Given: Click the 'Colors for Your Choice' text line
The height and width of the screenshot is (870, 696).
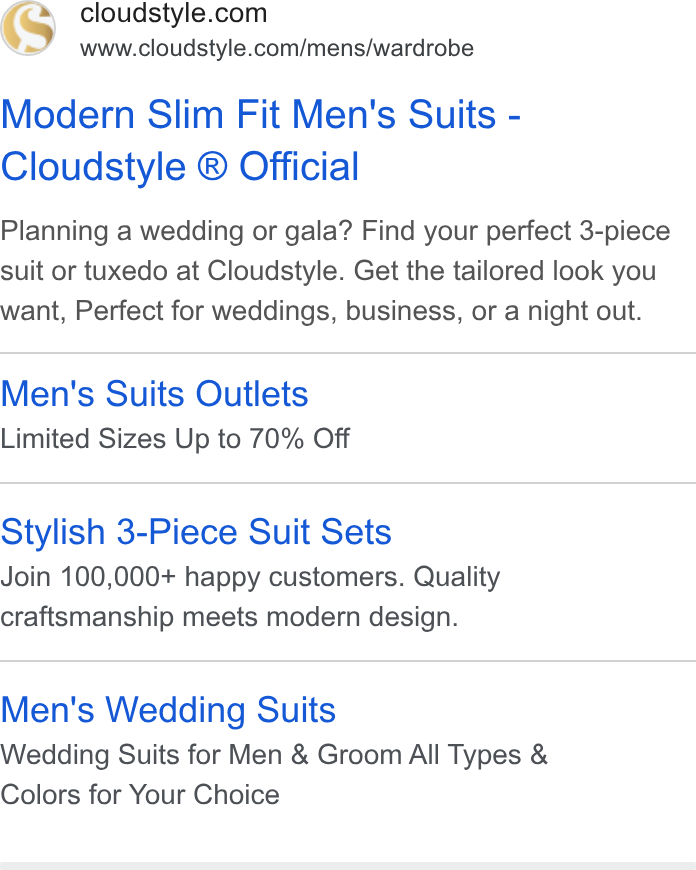Looking at the screenshot, I should click(140, 795).
